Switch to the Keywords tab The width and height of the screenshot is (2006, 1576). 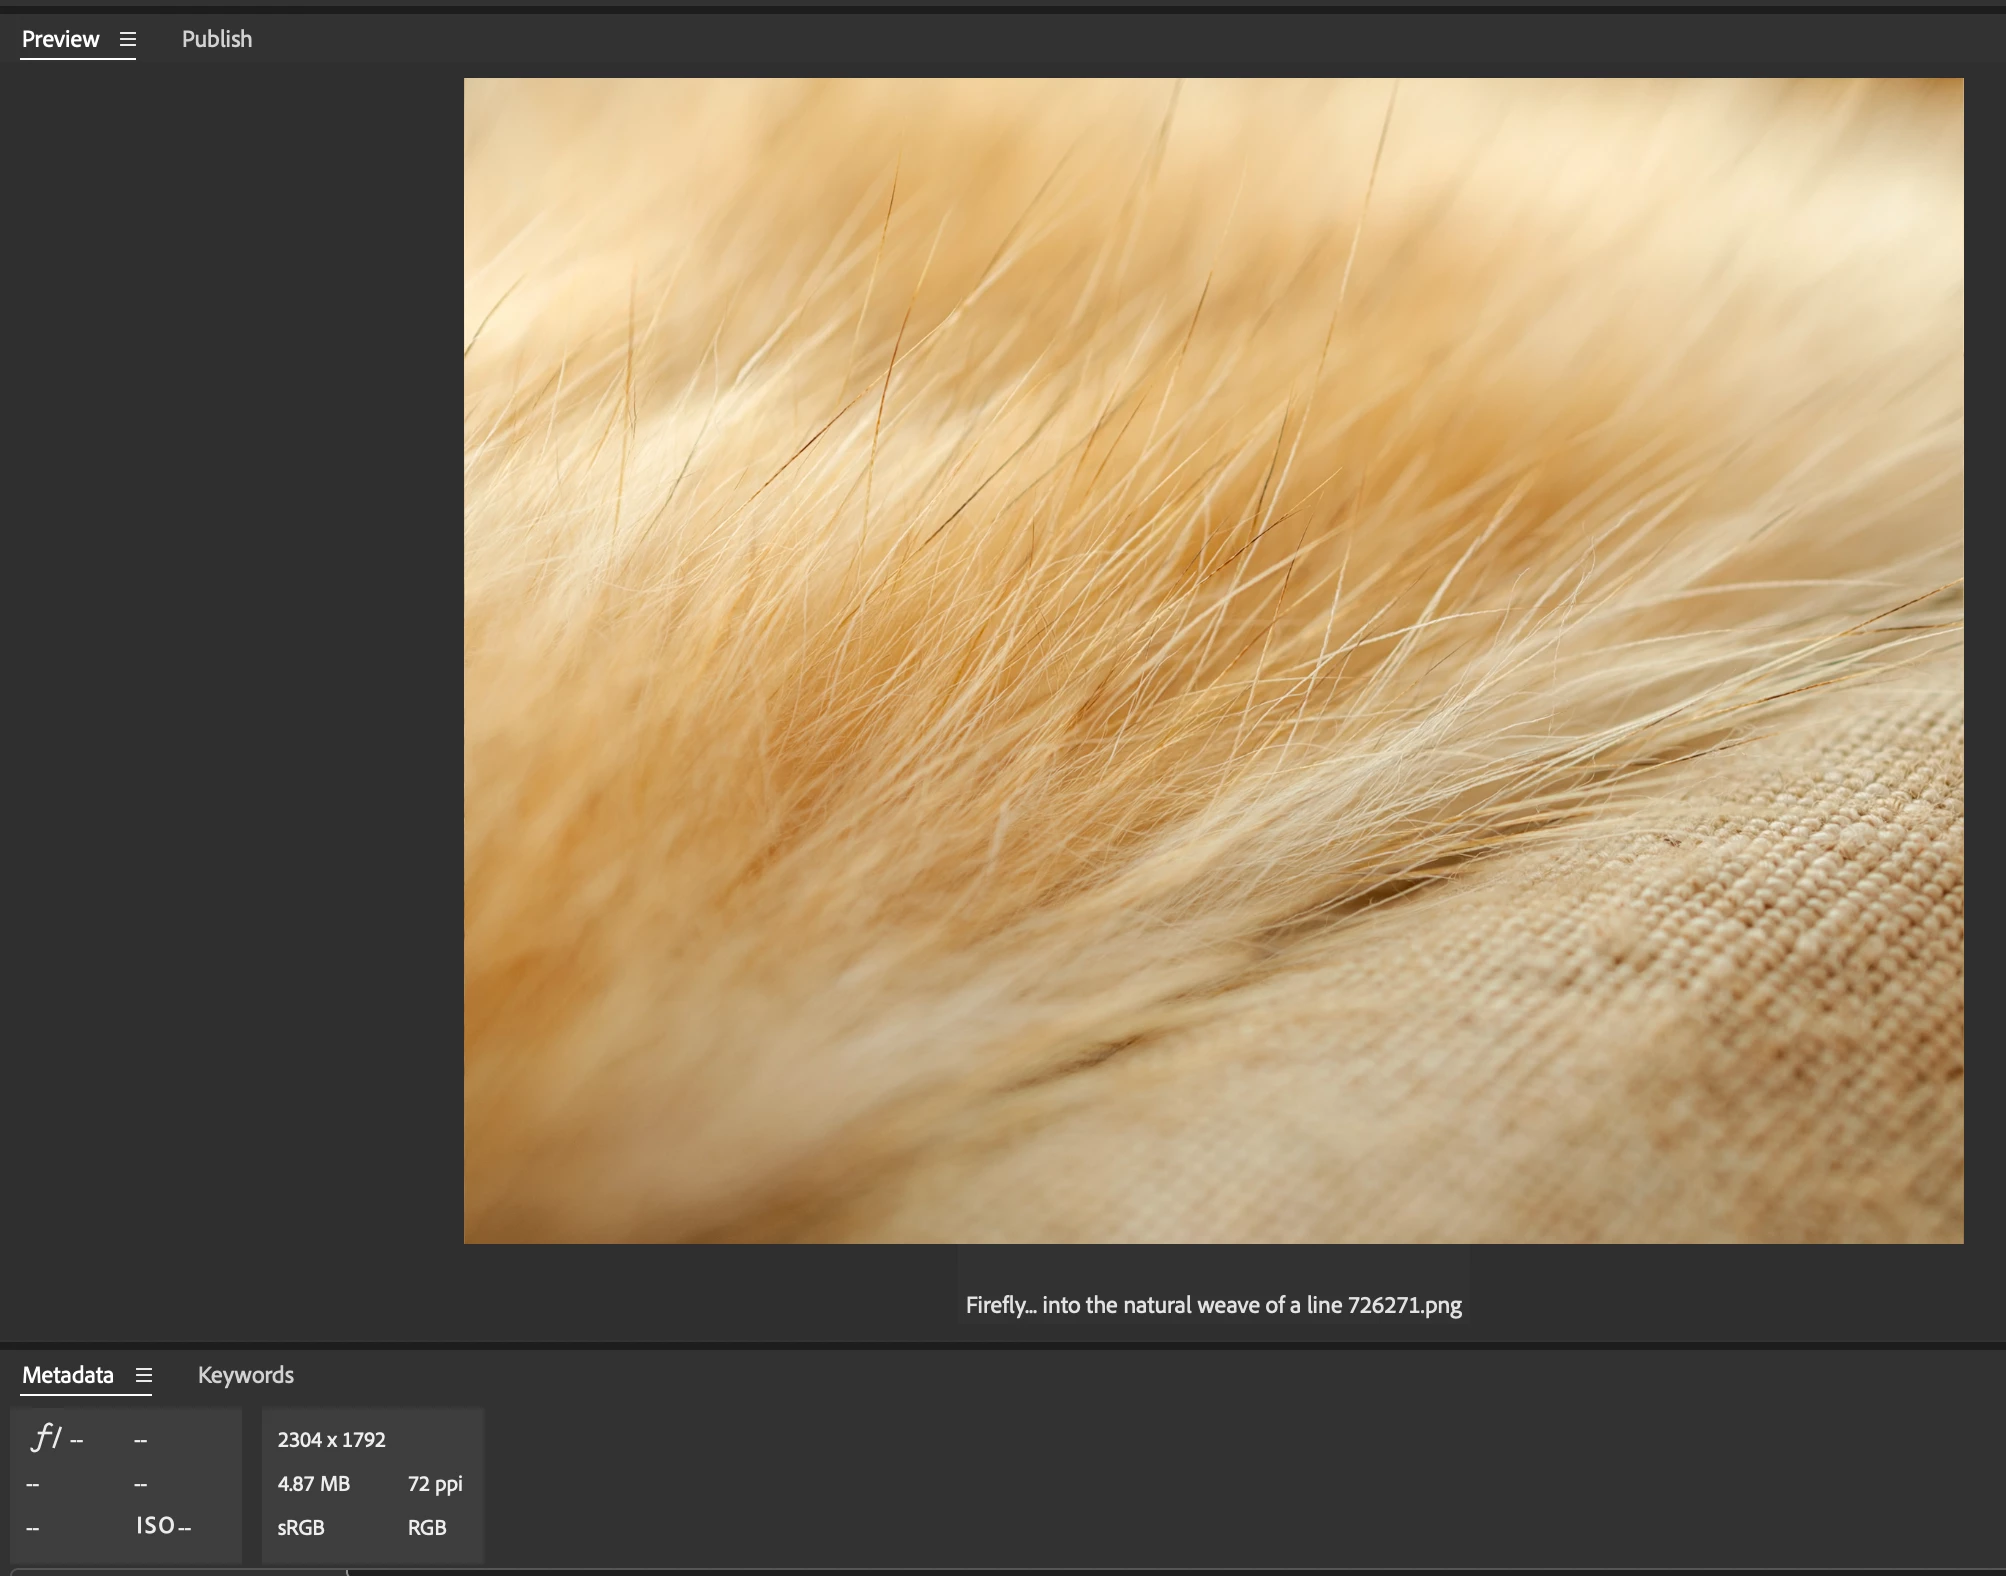coord(246,1375)
